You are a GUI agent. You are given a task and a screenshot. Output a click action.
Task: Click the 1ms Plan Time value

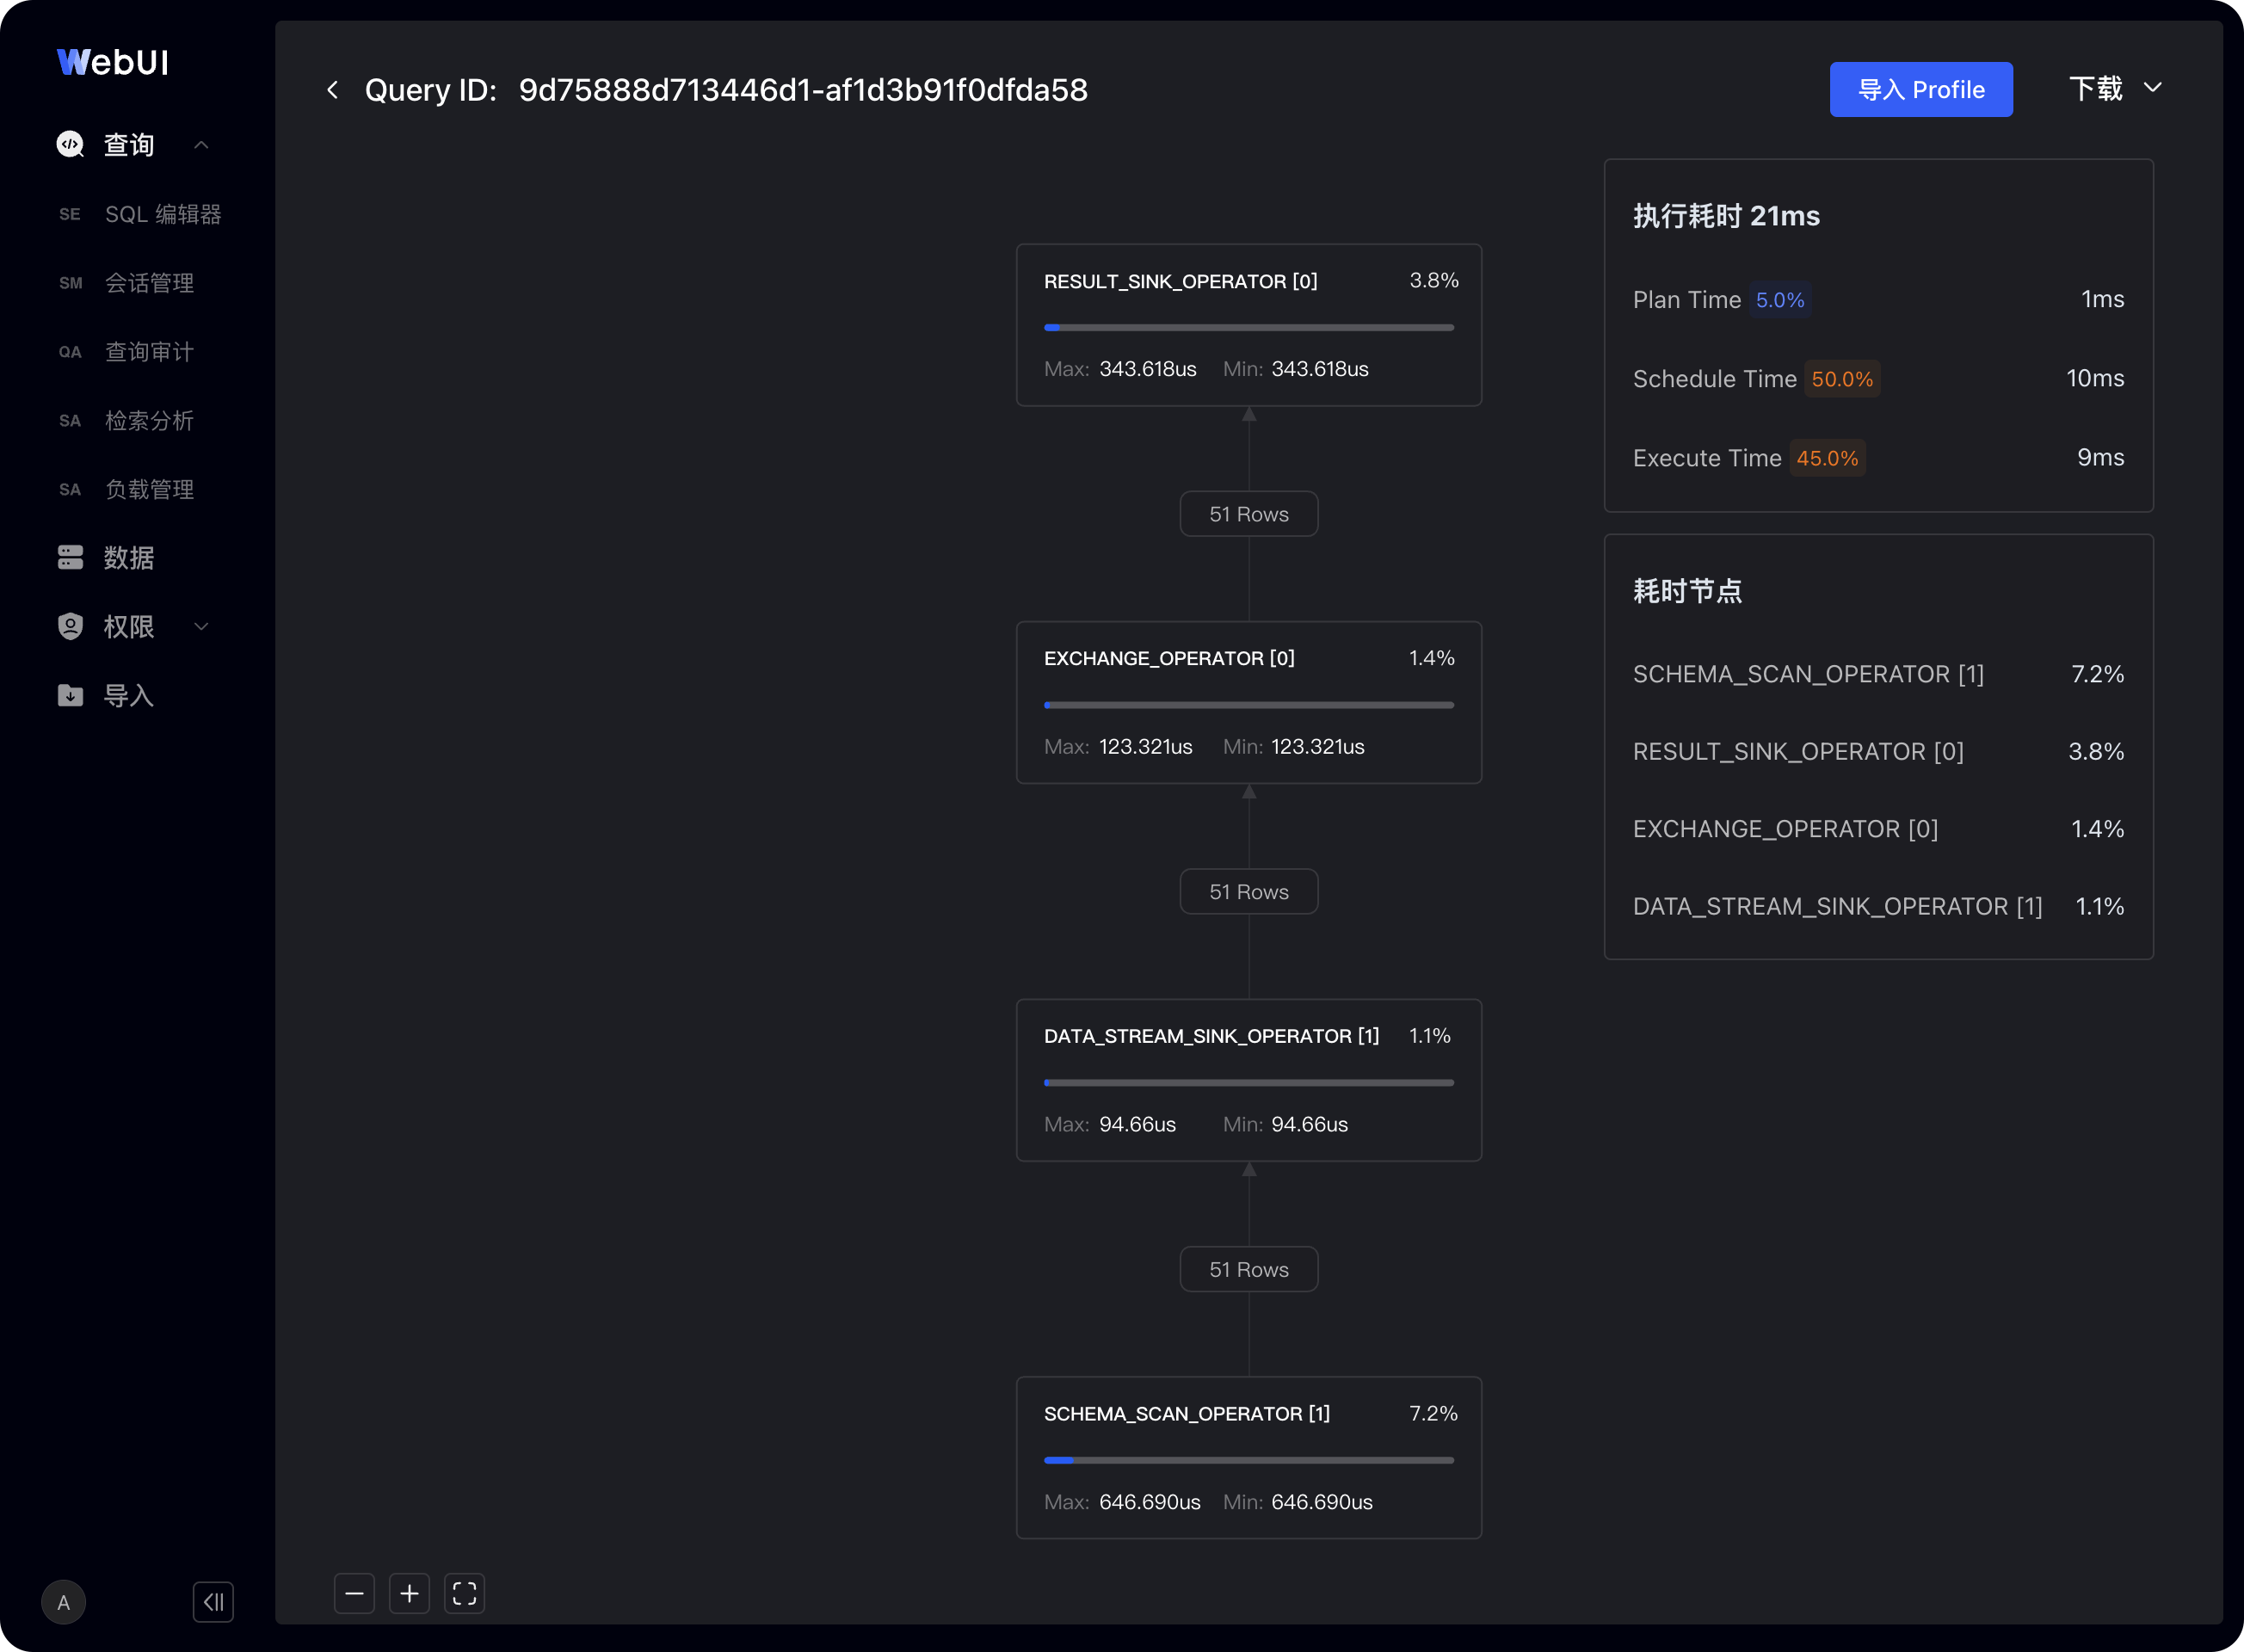[x=2102, y=299]
